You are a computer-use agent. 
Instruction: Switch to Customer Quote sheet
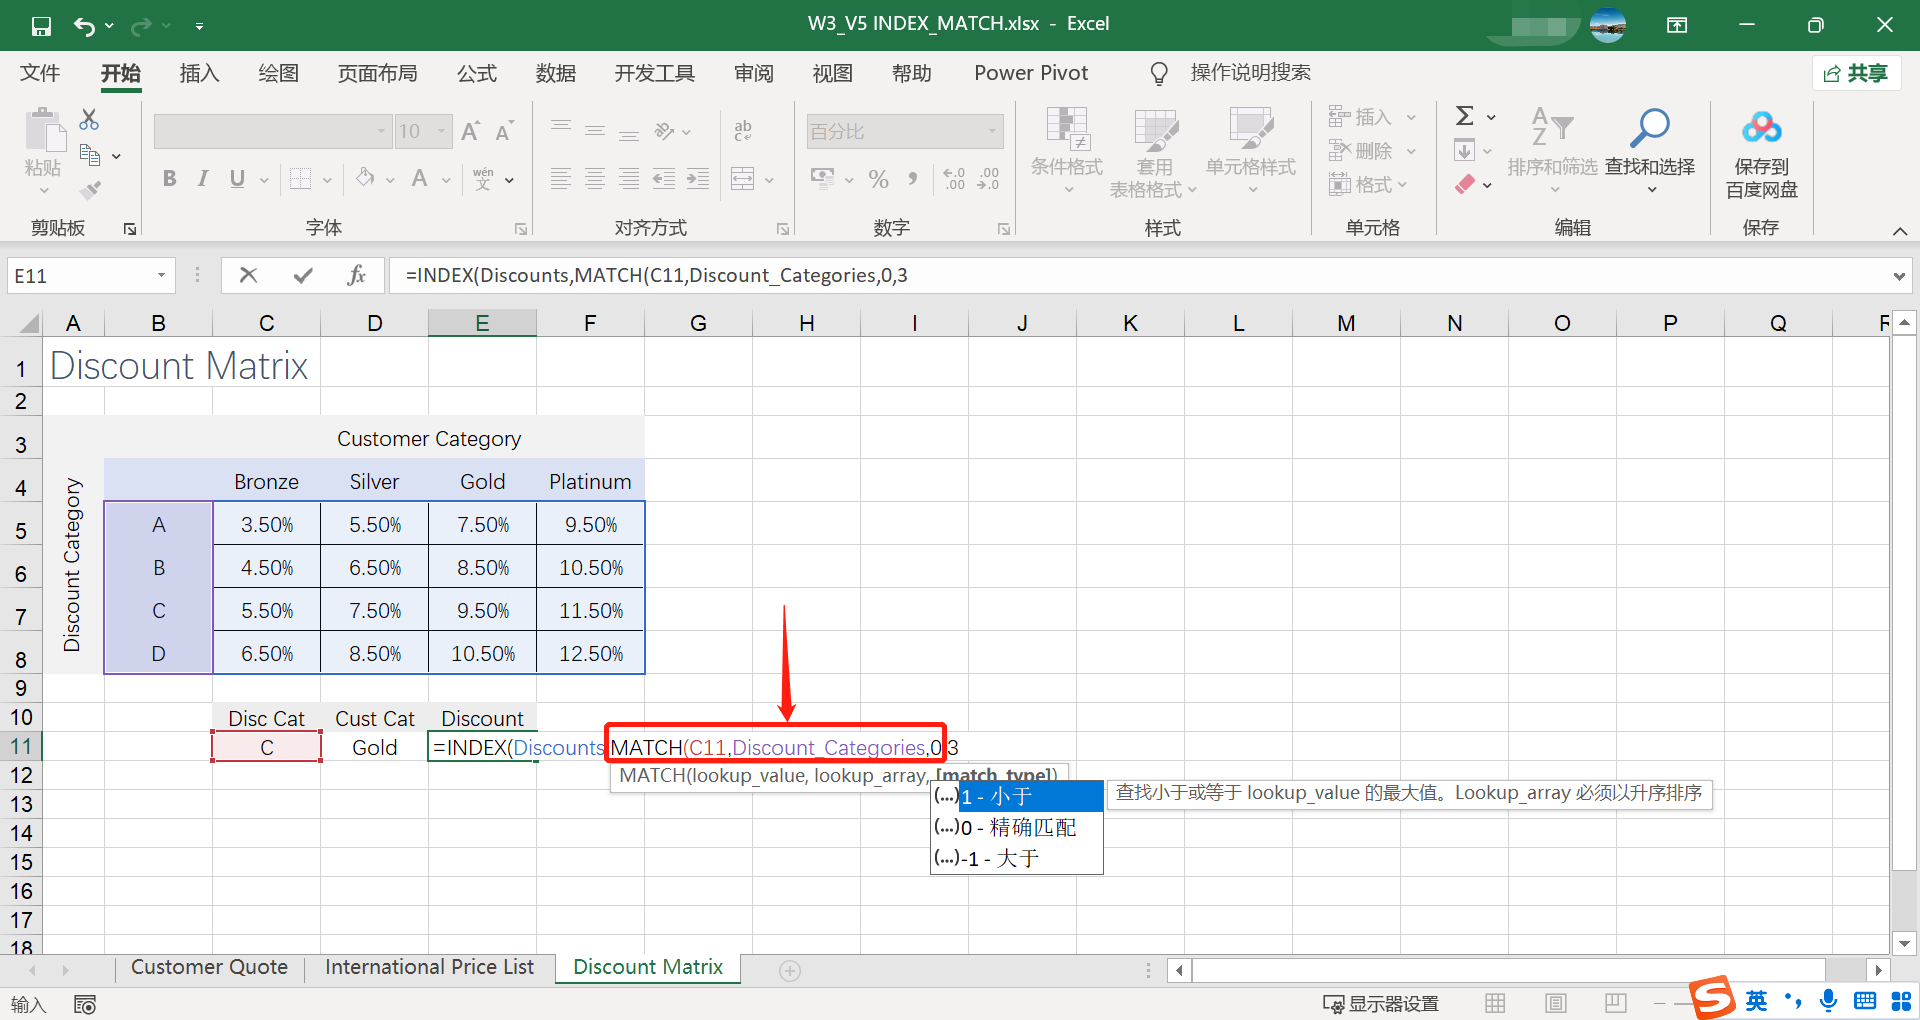pyautogui.click(x=209, y=967)
